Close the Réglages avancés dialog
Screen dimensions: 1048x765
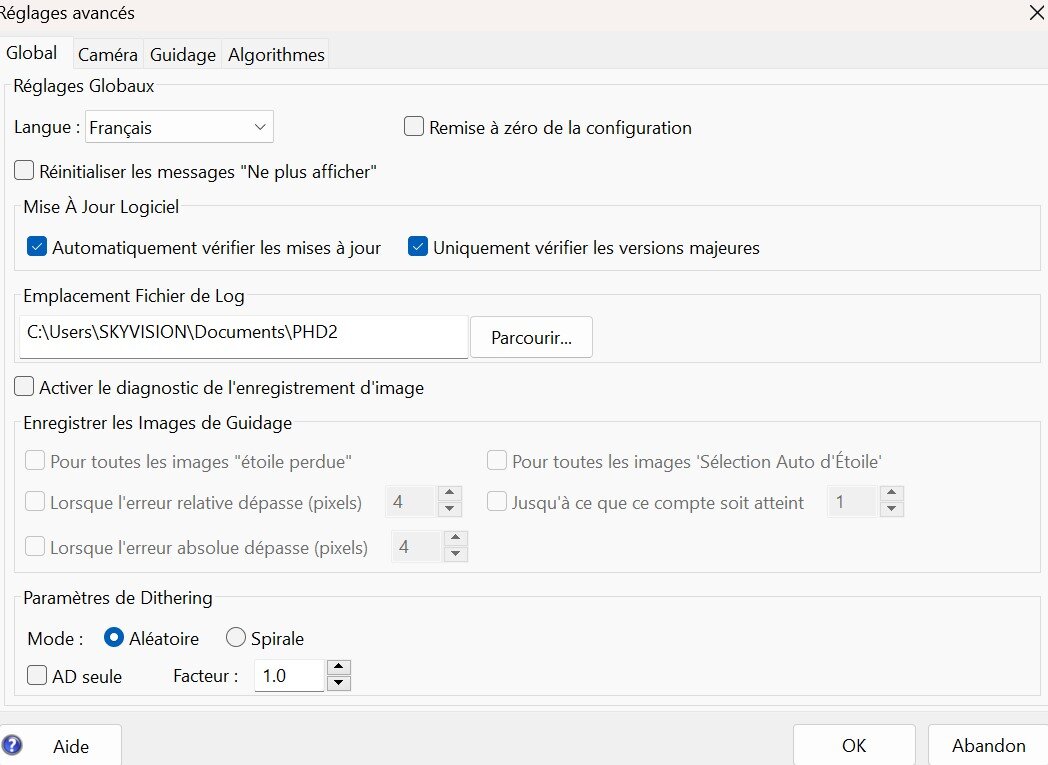[x=1036, y=13]
